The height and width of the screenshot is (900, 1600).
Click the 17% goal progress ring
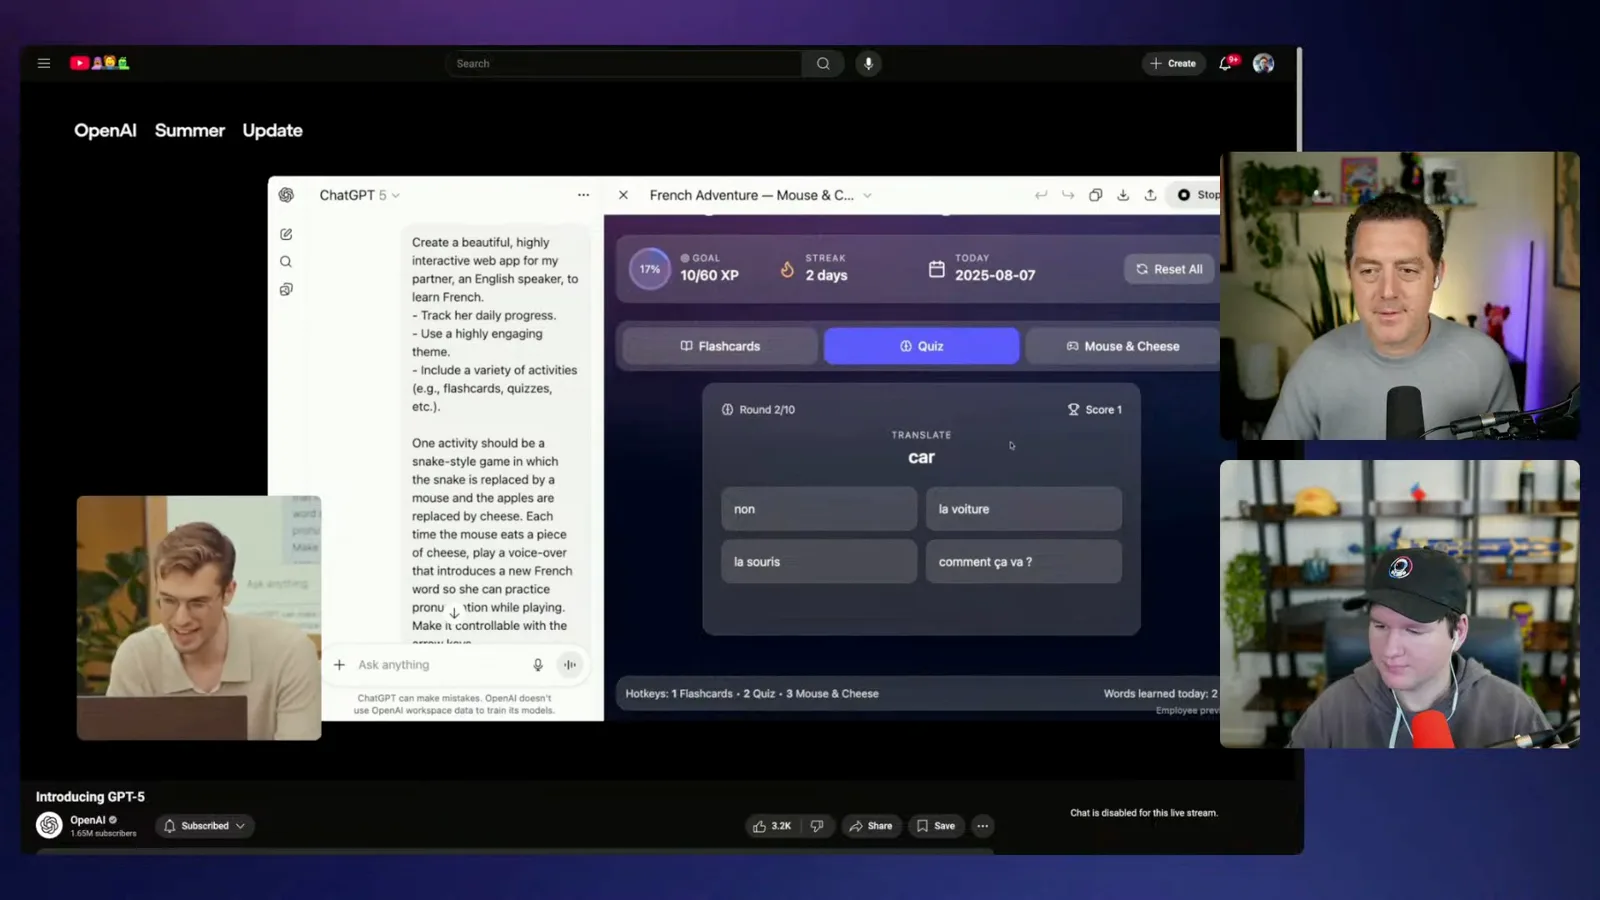tap(650, 269)
